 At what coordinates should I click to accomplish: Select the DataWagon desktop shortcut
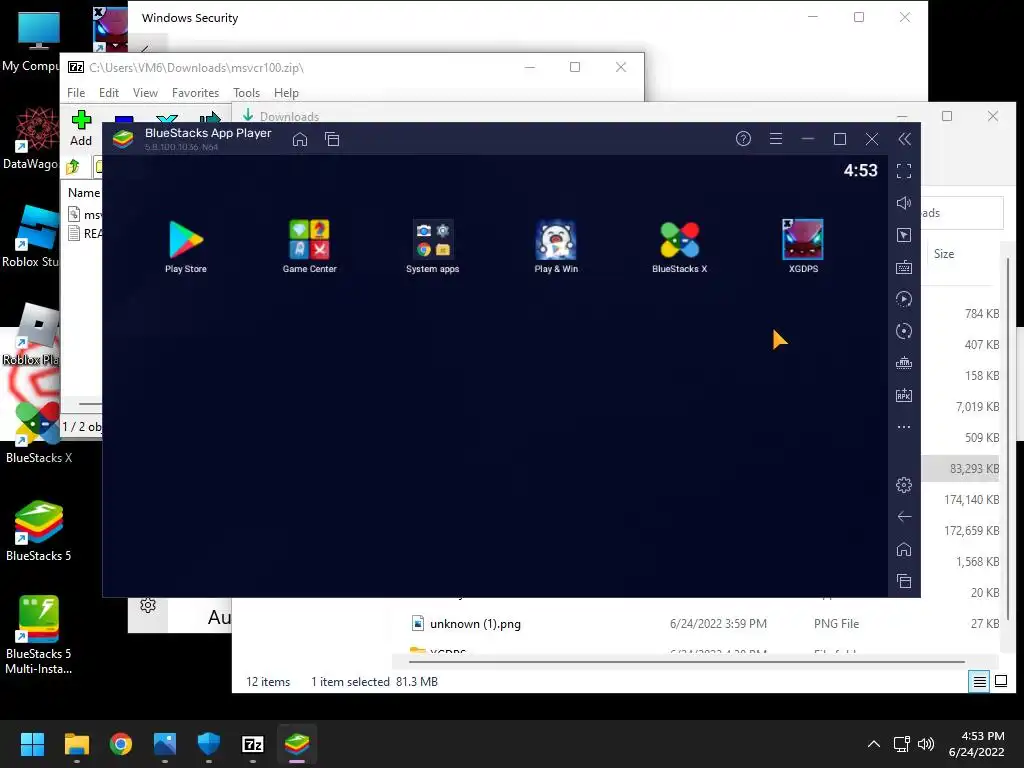click(31, 138)
